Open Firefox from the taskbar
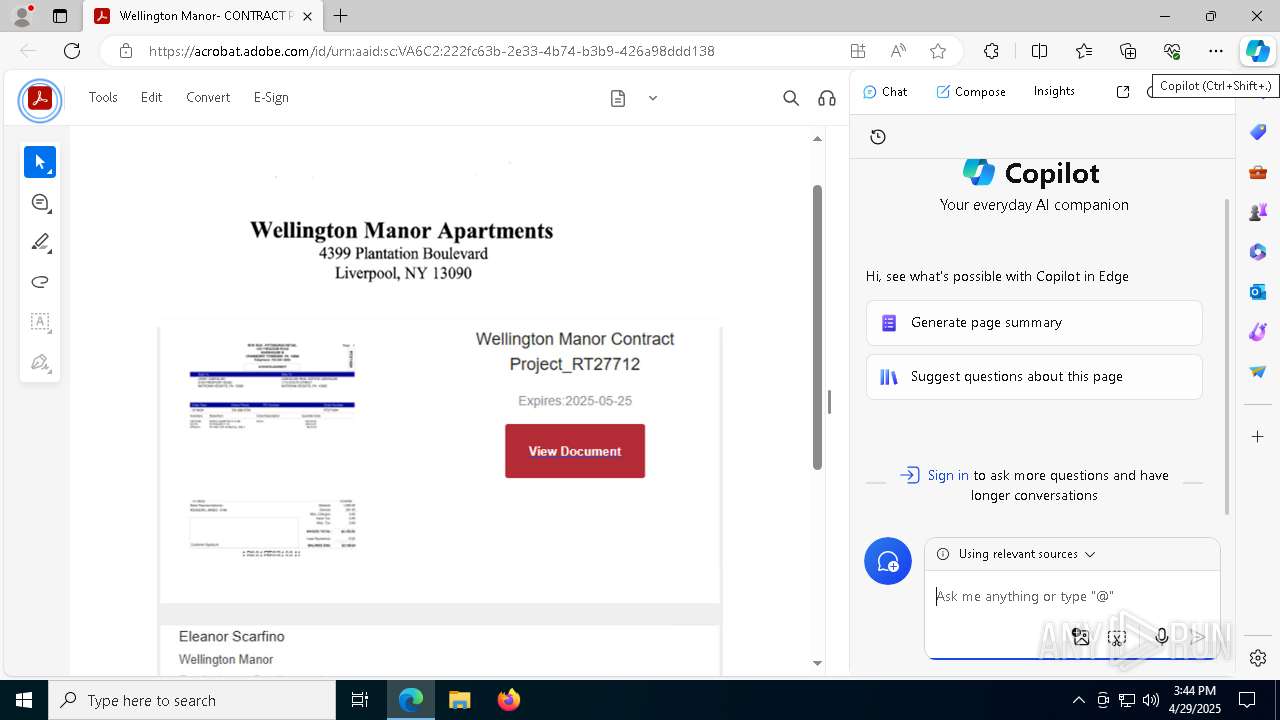Screen dimensions: 1280x720 click(x=509, y=700)
